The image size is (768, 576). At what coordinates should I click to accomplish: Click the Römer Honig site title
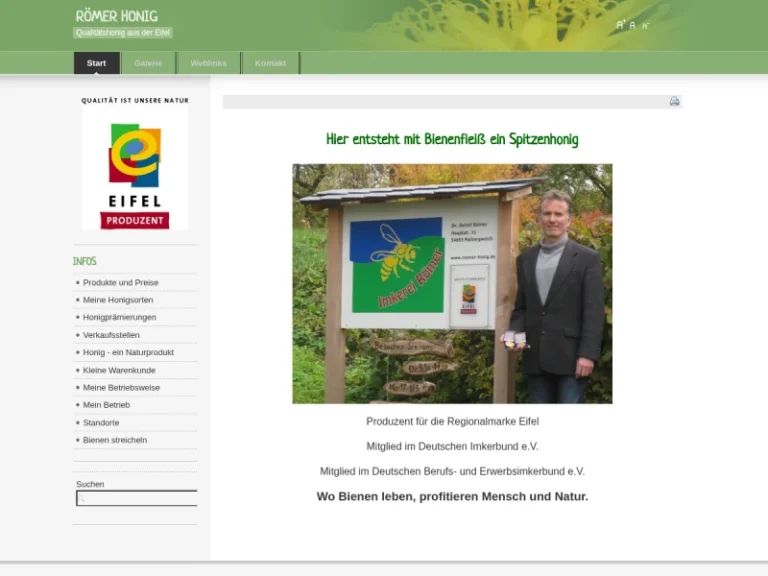(116, 16)
